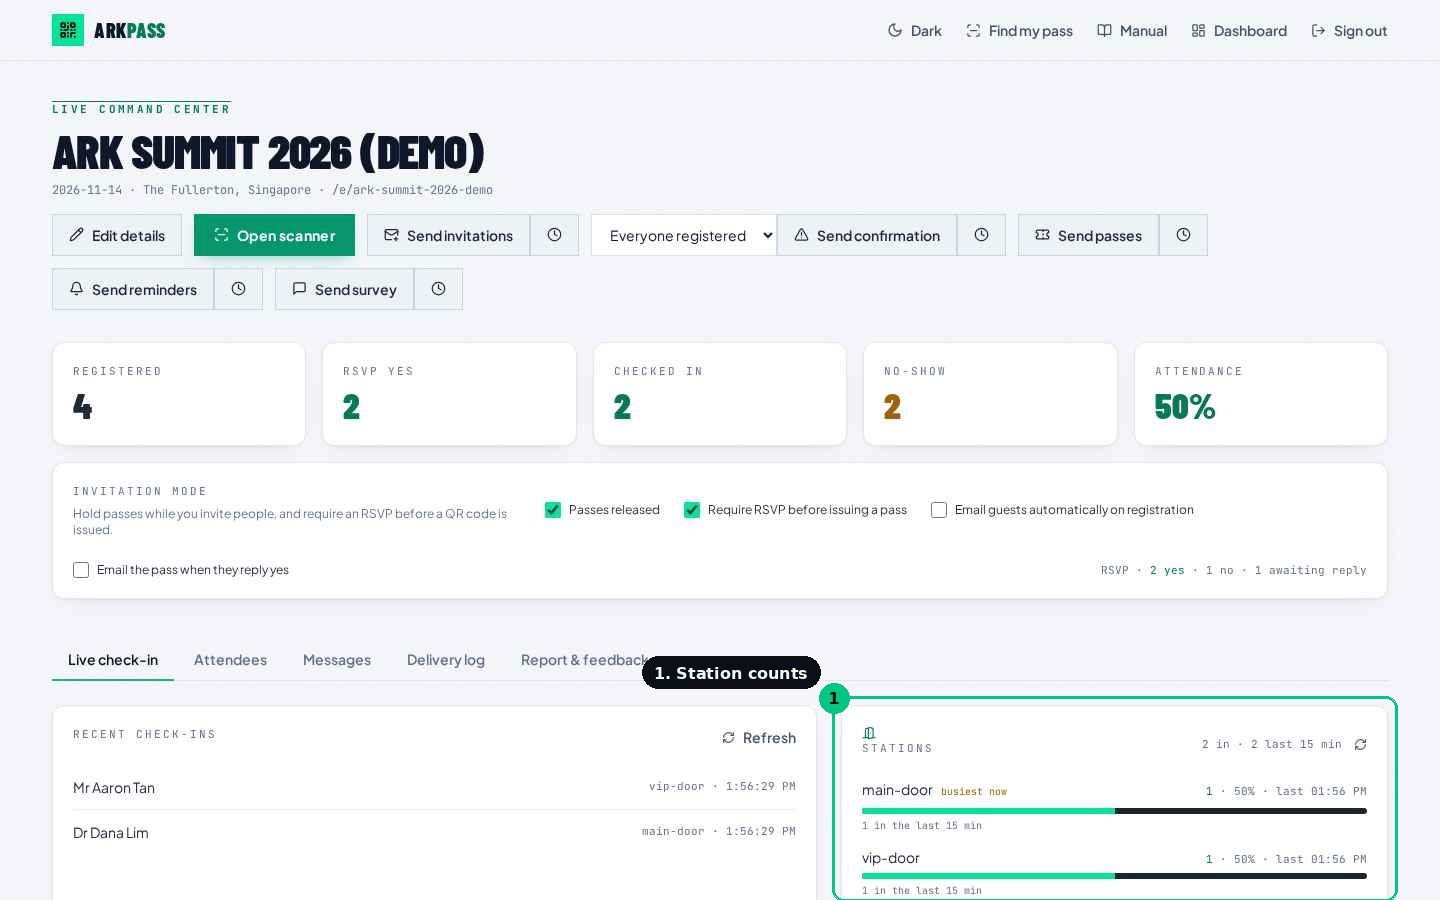Open the Messages tab
This screenshot has height=900, width=1440.
[337, 660]
